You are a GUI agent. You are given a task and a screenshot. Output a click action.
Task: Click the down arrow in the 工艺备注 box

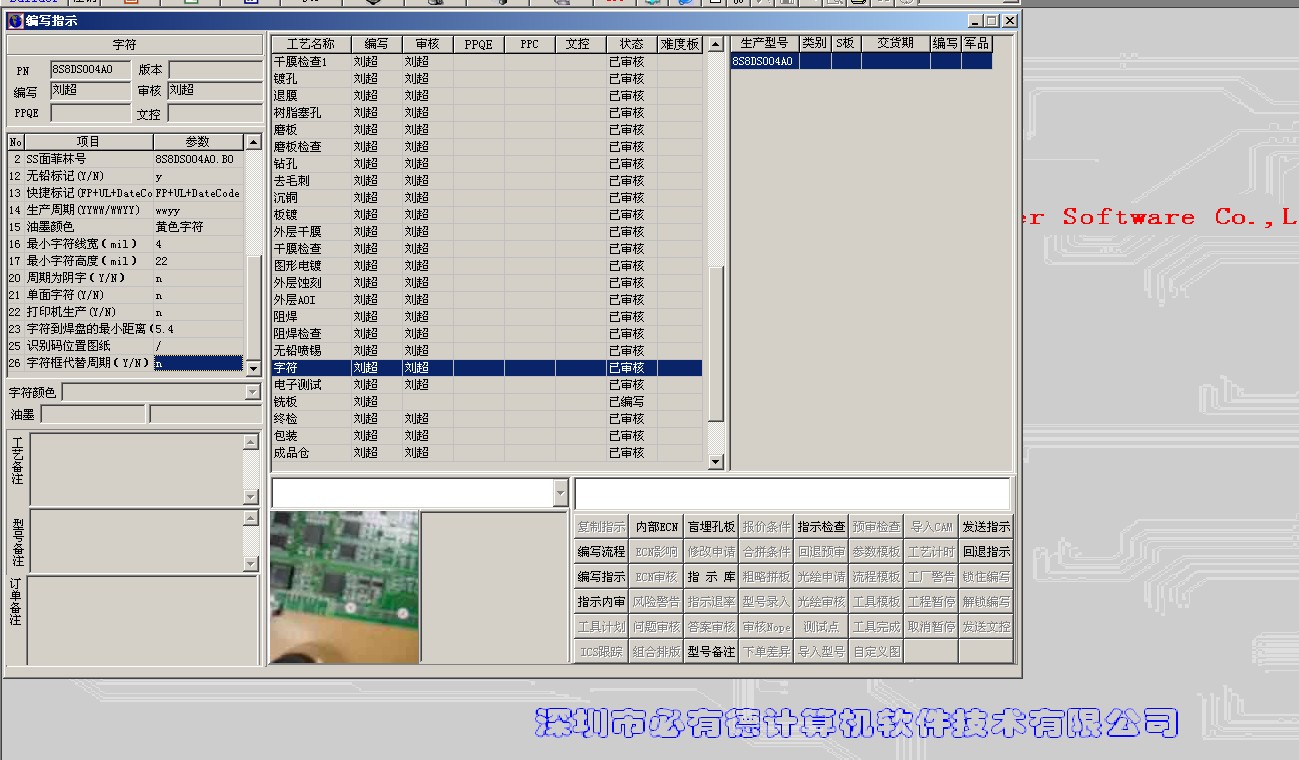point(251,497)
